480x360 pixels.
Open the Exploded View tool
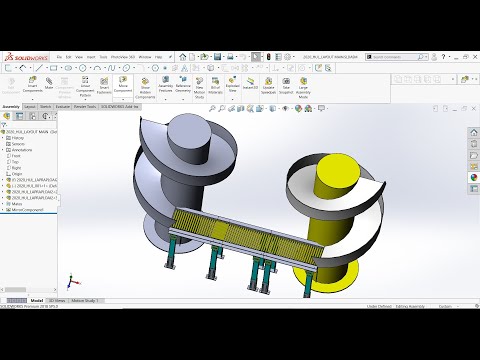(232, 84)
